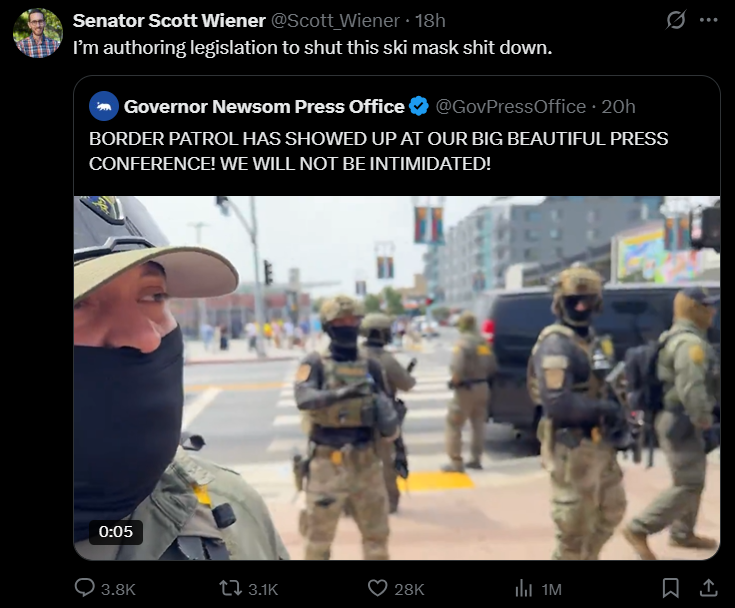Click the Grok explain icon
The width and height of the screenshot is (735, 608).
tap(675, 20)
